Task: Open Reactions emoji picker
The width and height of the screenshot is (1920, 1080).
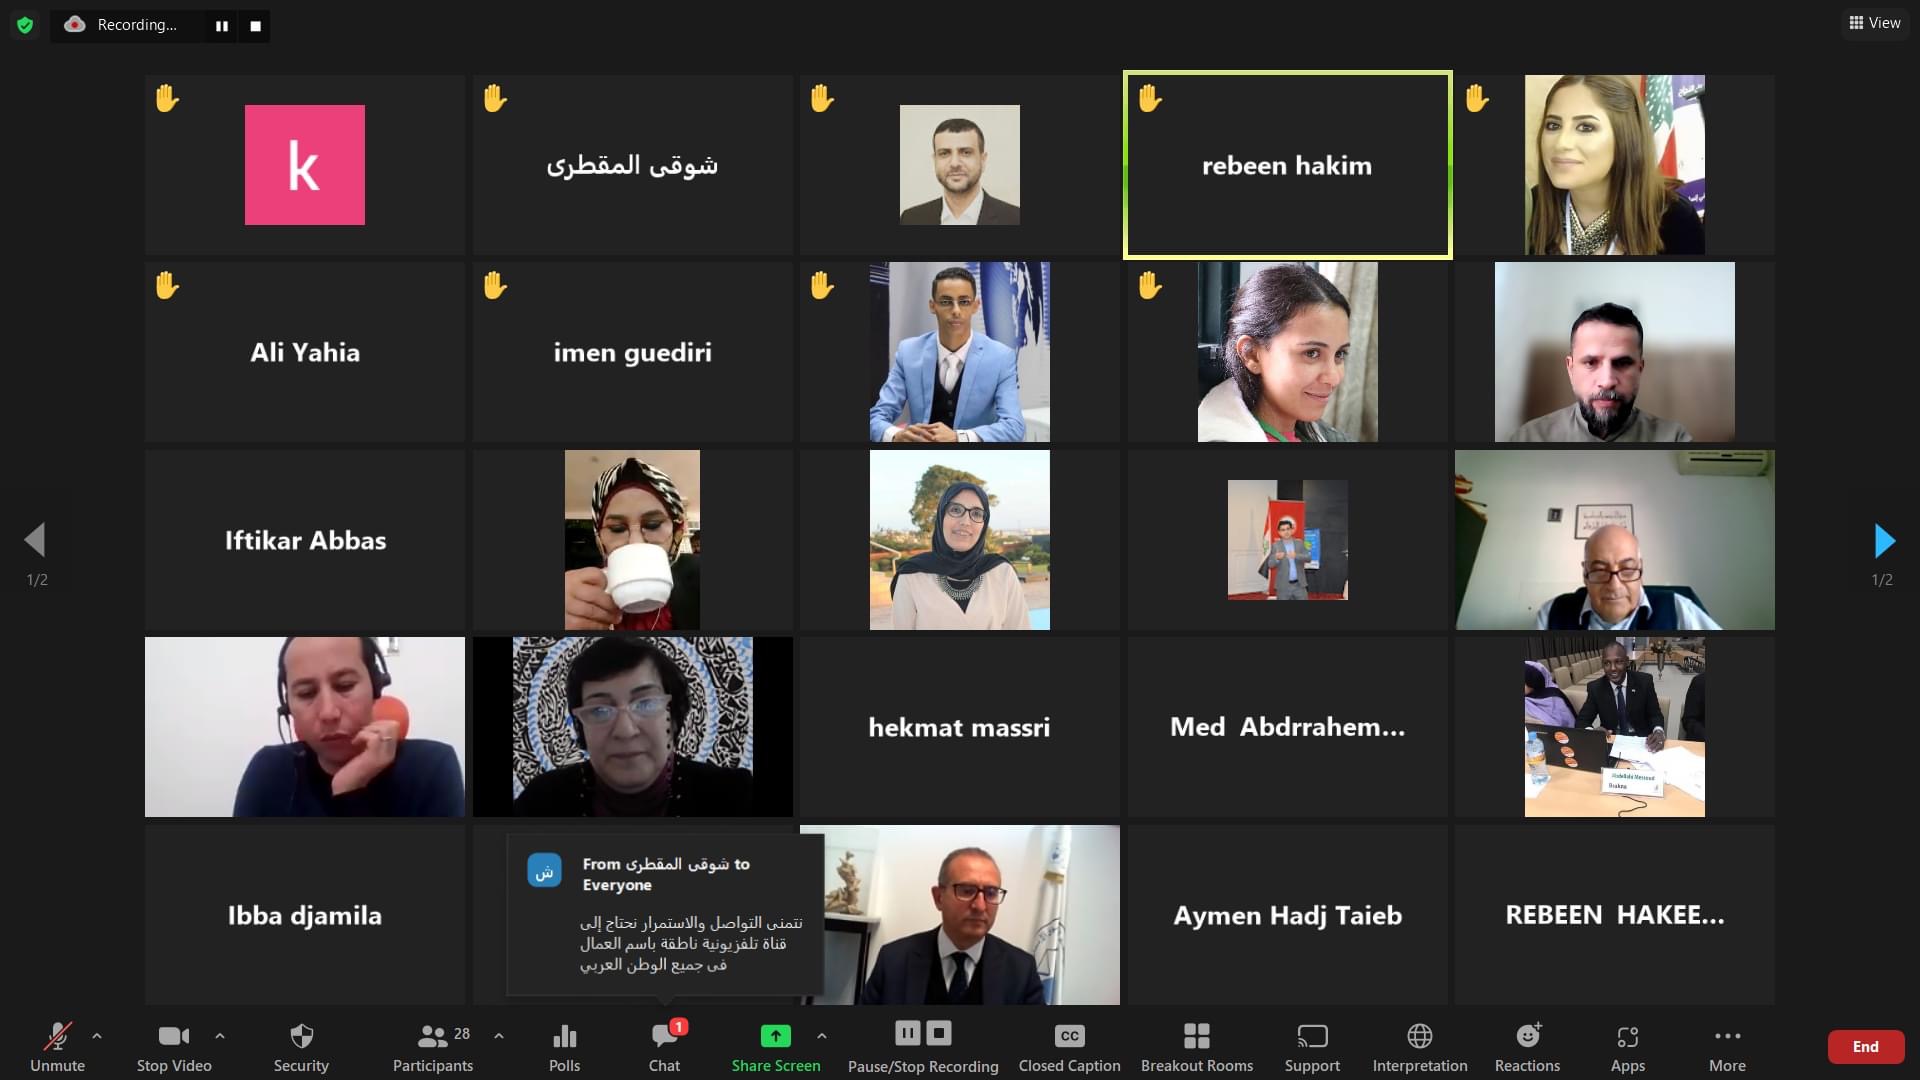Action: [1527, 1046]
